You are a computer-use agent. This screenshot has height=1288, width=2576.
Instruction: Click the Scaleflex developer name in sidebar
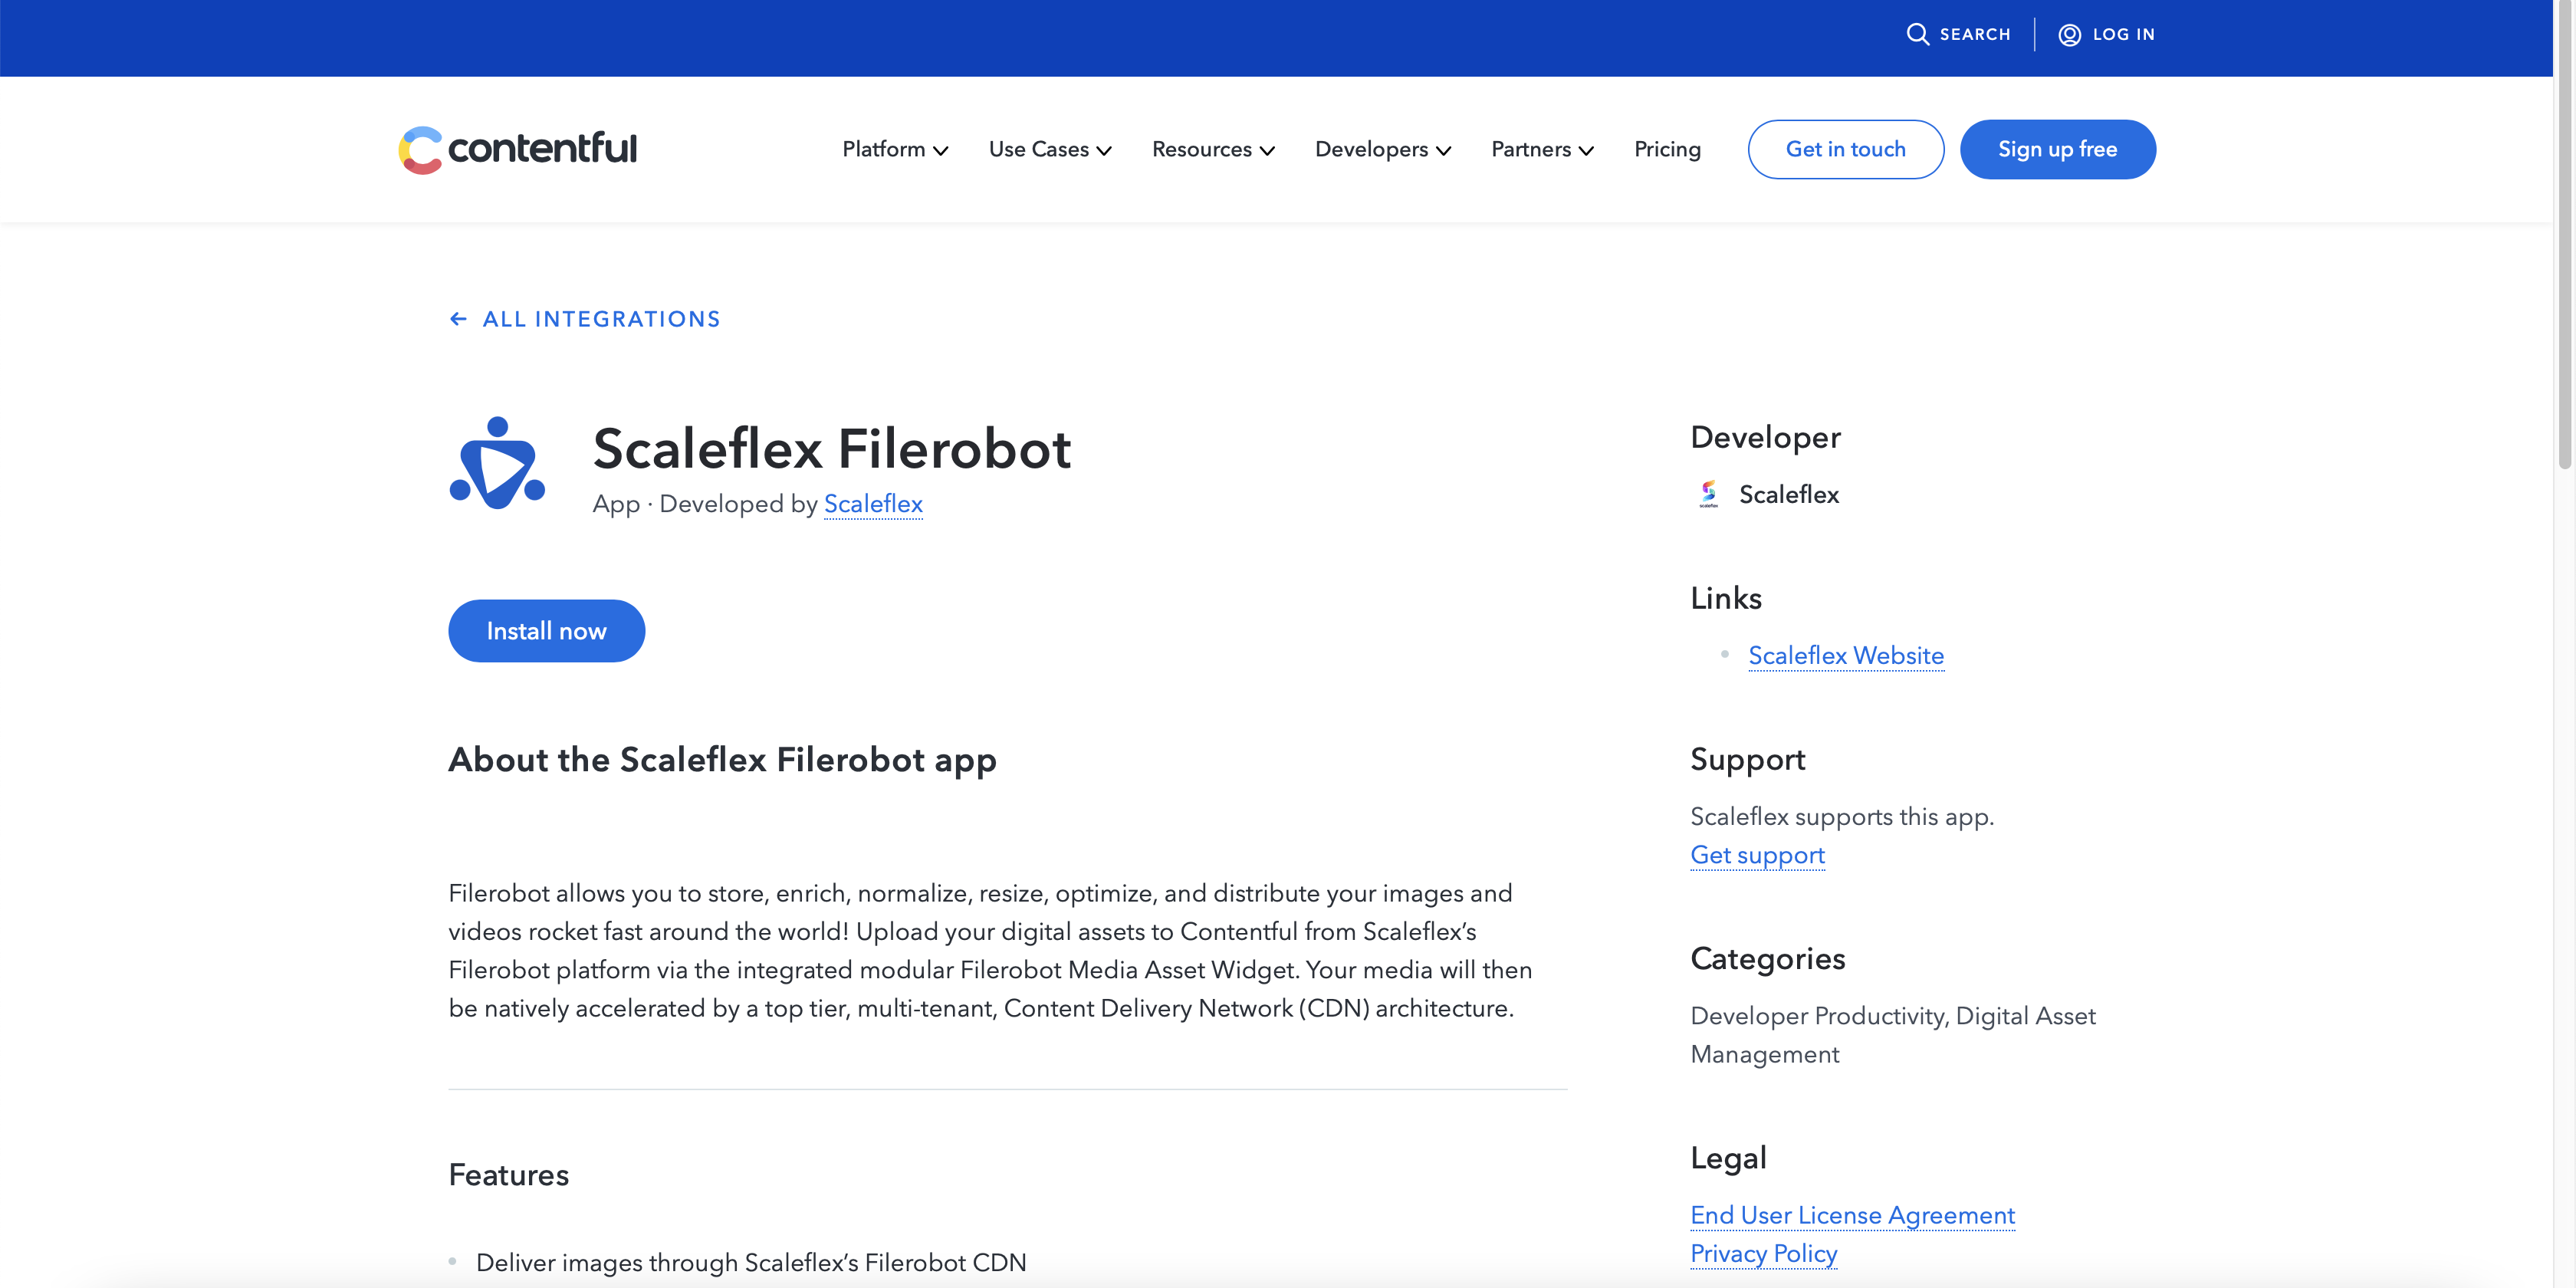click(1788, 494)
